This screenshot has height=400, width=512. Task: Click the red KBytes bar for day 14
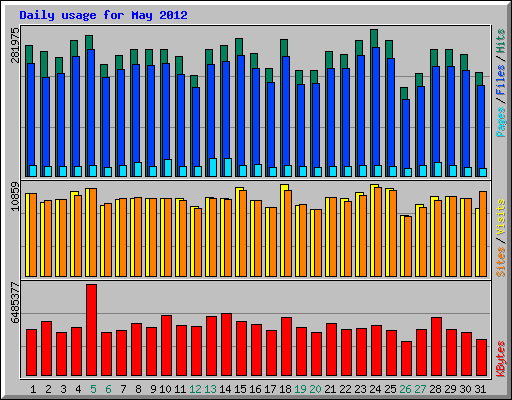226,344
